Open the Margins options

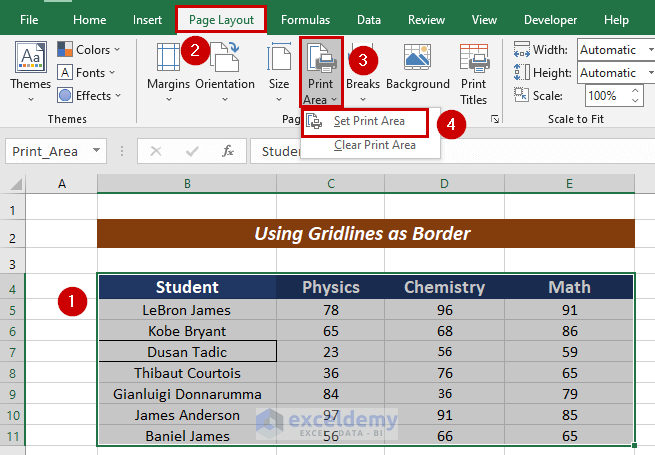point(168,72)
